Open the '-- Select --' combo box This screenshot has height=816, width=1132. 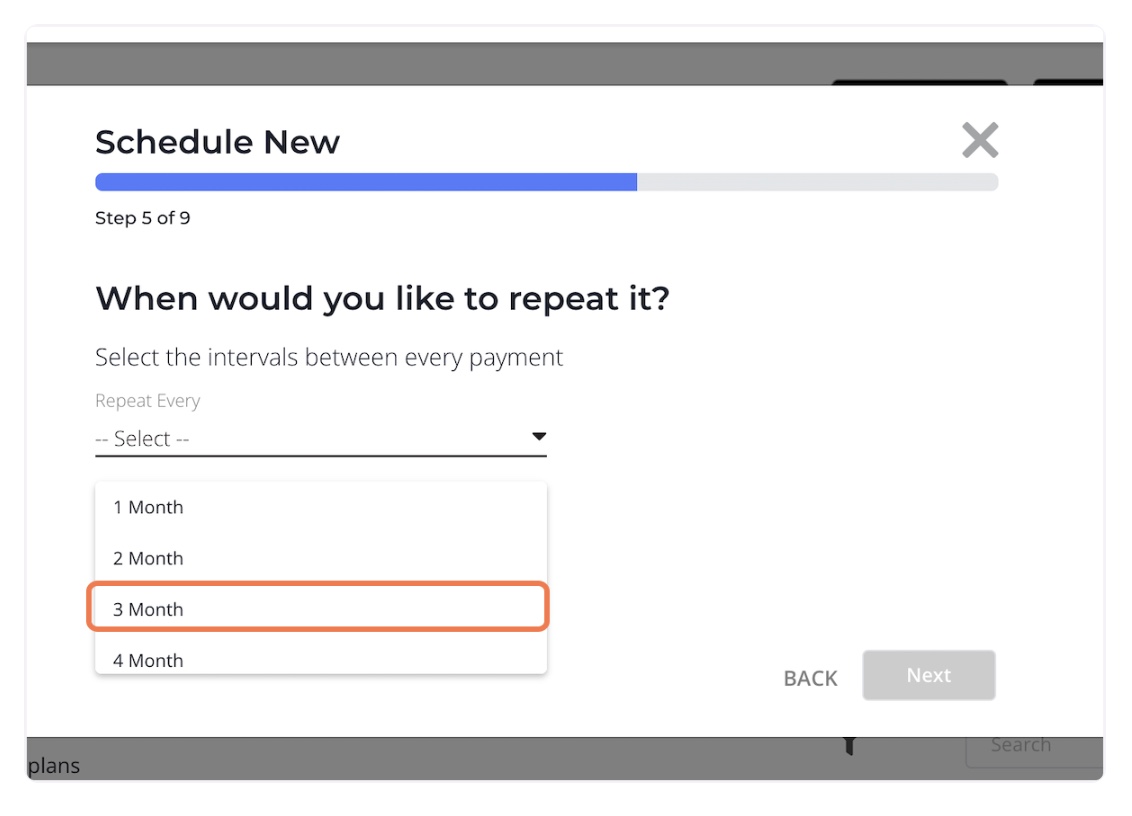click(320, 438)
